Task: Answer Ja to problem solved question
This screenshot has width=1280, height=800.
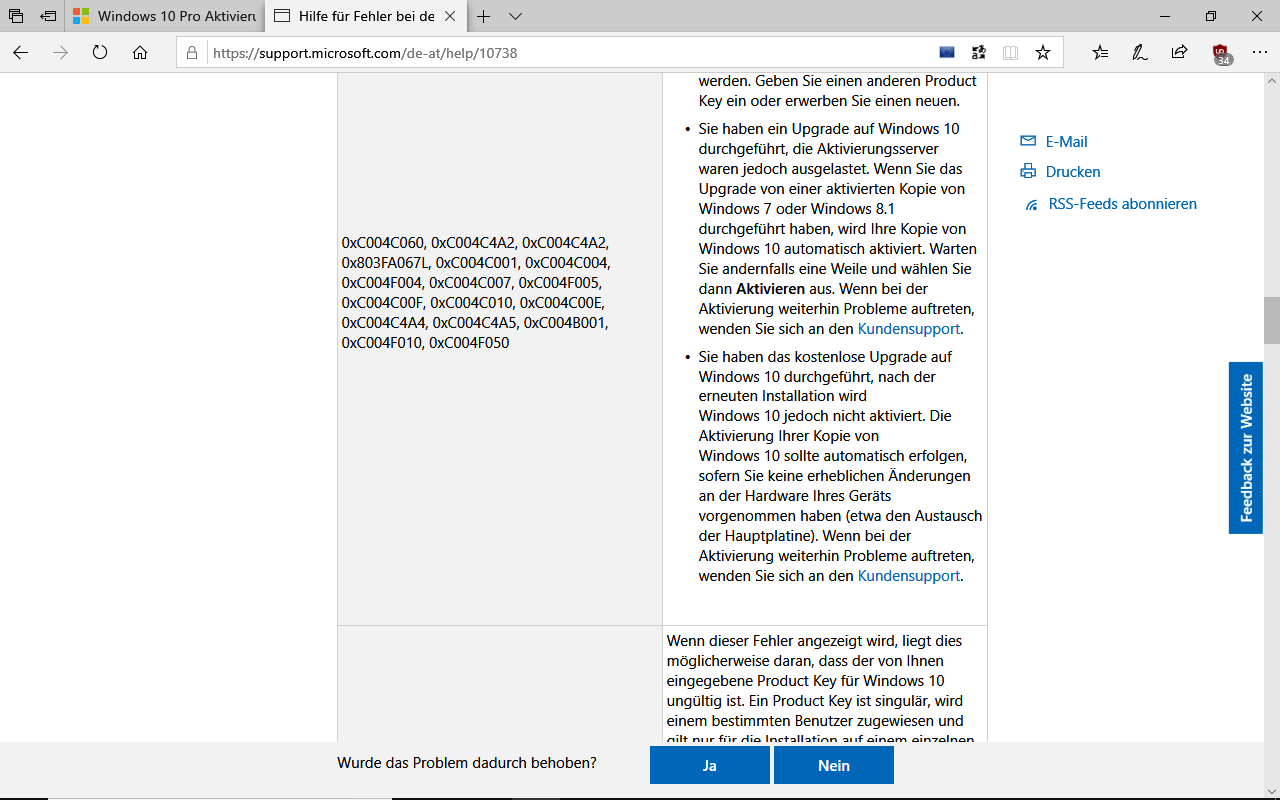Action: pyautogui.click(x=710, y=765)
